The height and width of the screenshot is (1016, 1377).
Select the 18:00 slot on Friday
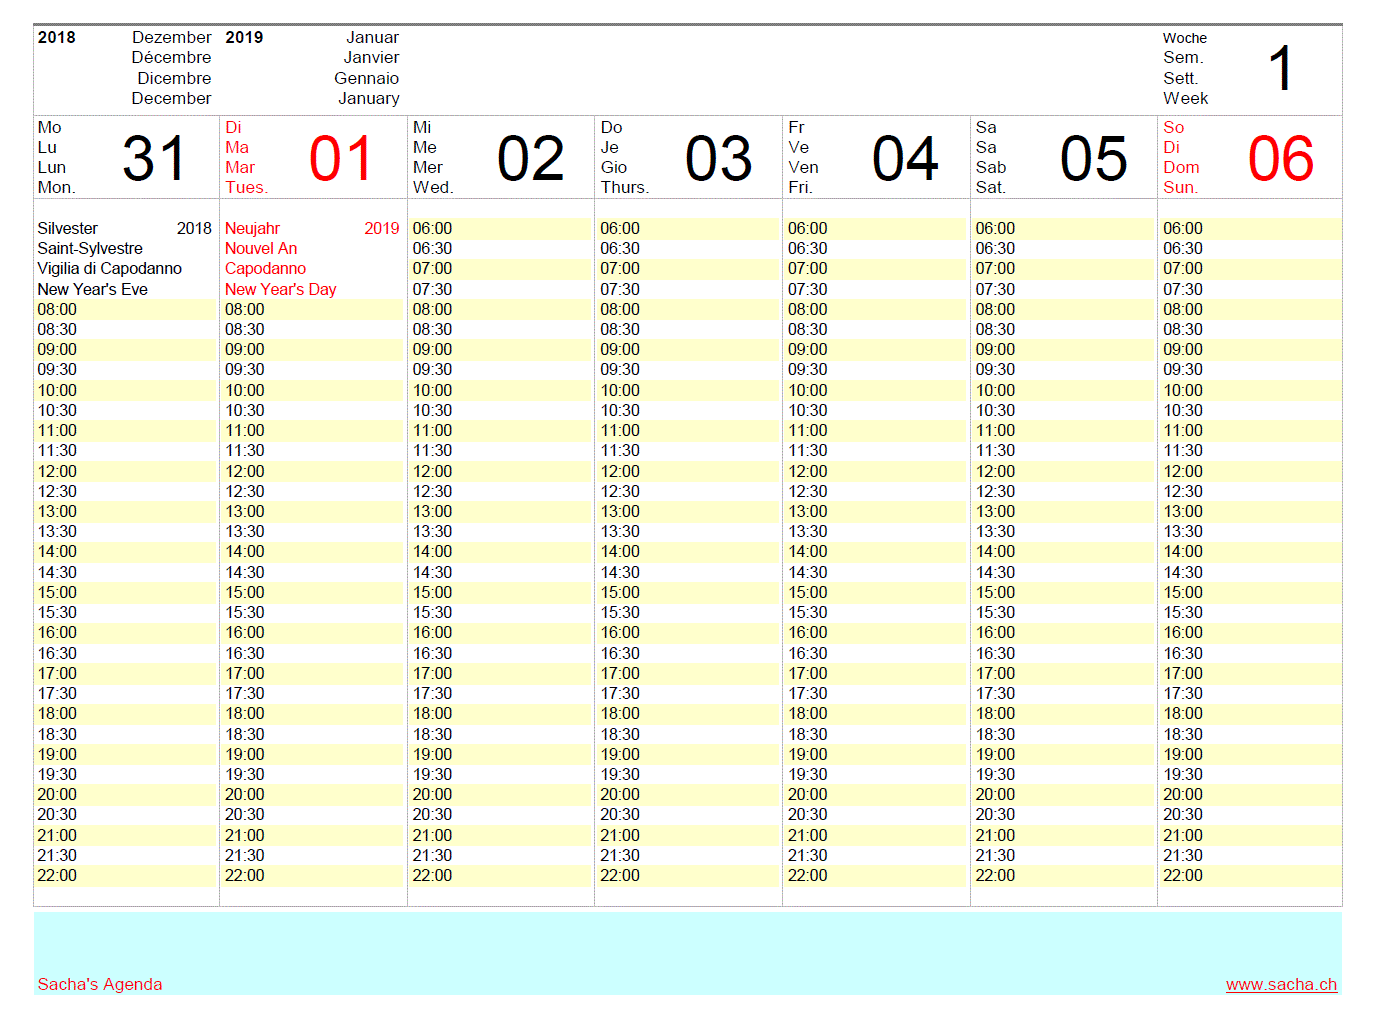[875, 713]
